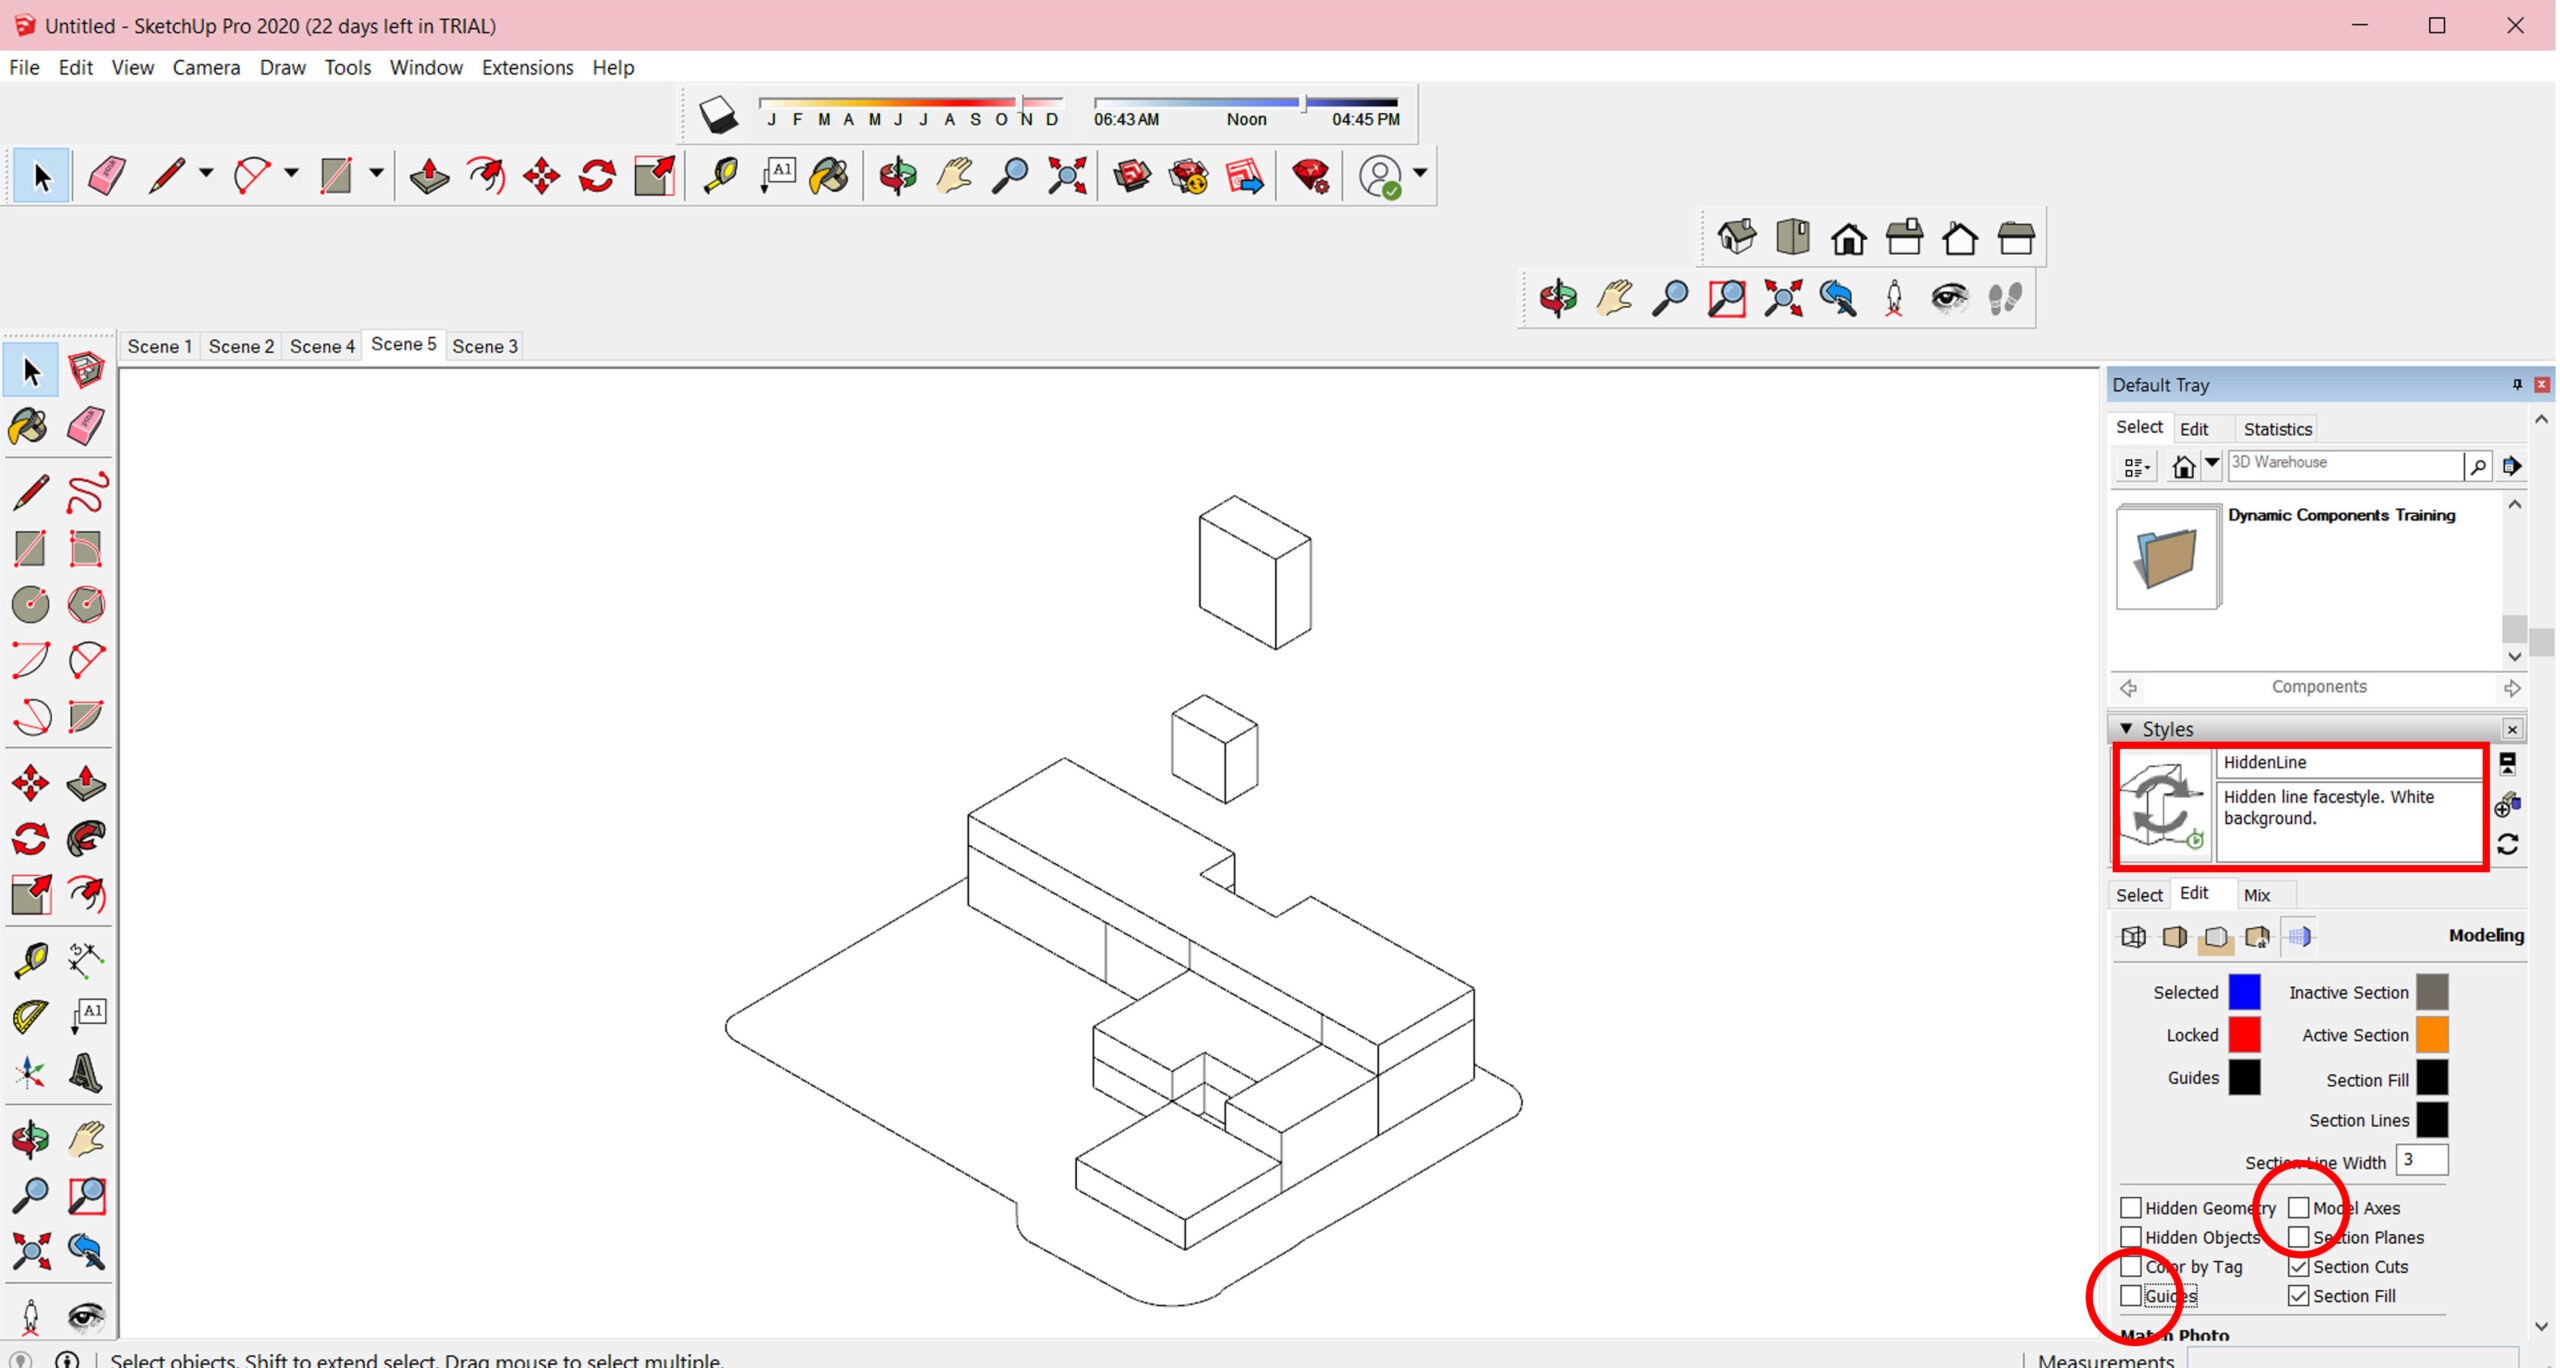This screenshot has height=1368, width=2560.
Task: Open the Camera menu
Action: coord(206,67)
